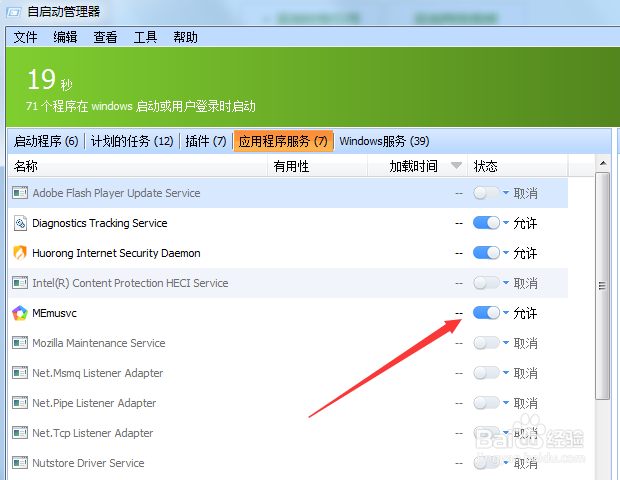The image size is (620, 480).
Task: Click the Diagnostics Tracking Service icon
Action: [20, 223]
